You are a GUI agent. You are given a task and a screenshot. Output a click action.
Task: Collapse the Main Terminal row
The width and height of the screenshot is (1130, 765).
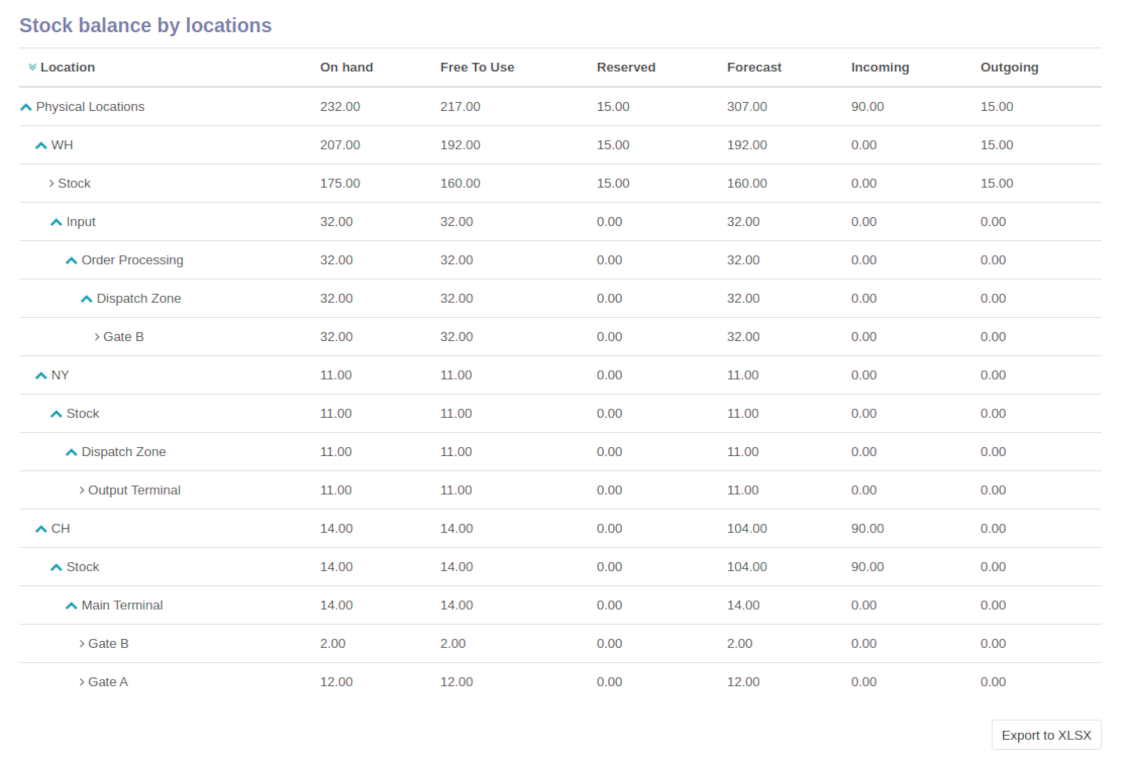click(x=71, y=606)
